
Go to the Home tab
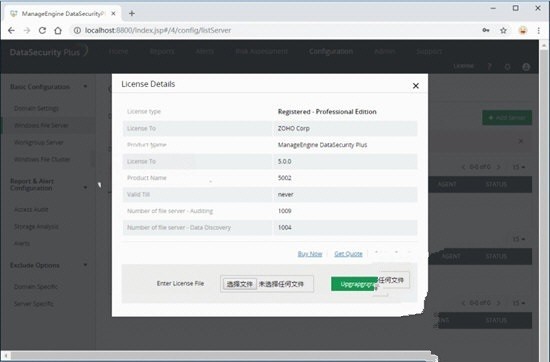click(x=118, y=52)
